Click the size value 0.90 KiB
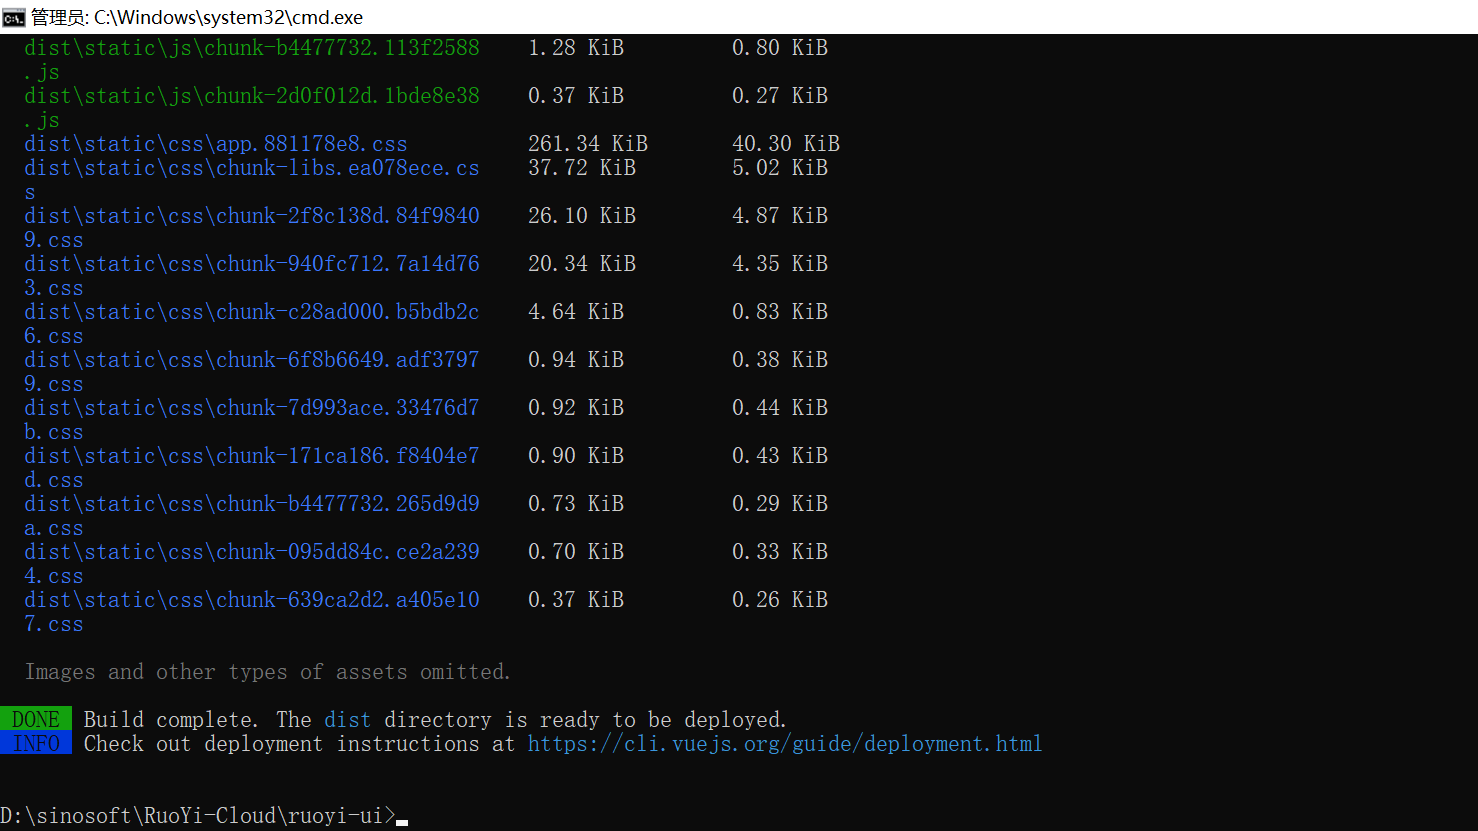 [x=576, y=456]
